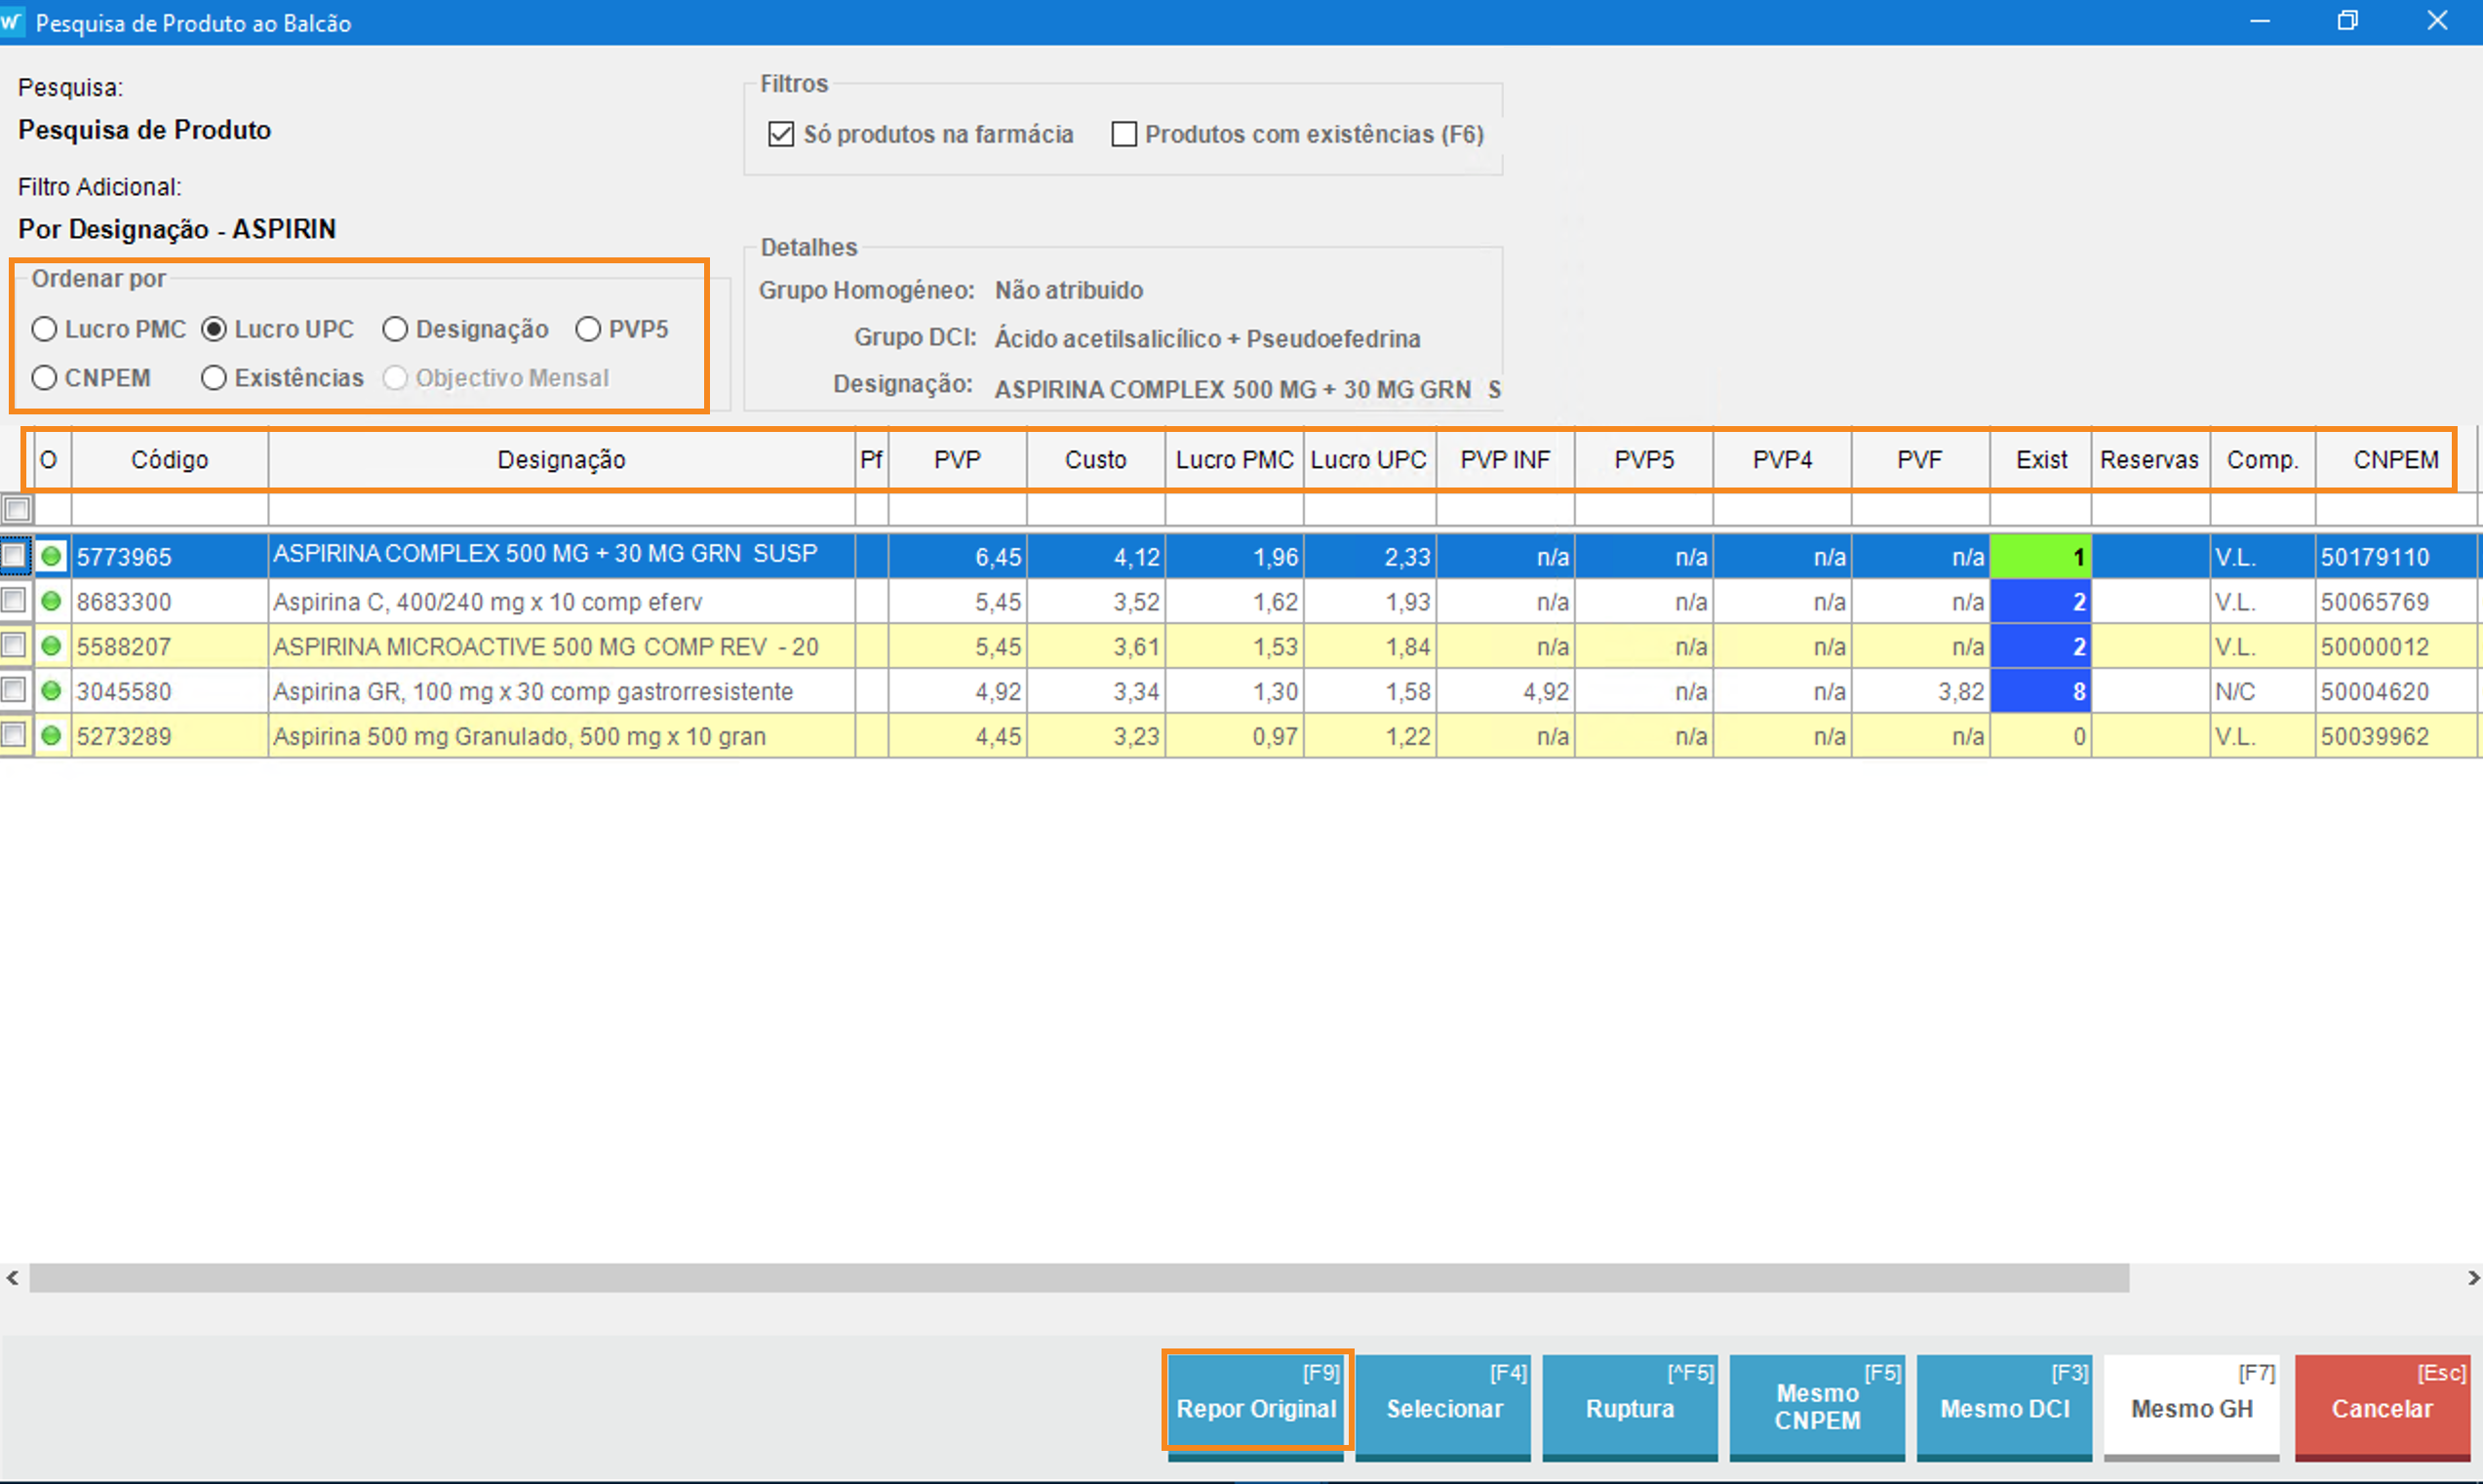Click green status icon for Aspirina C row
Viewport: 2483px width, 1484px height.
51,601
